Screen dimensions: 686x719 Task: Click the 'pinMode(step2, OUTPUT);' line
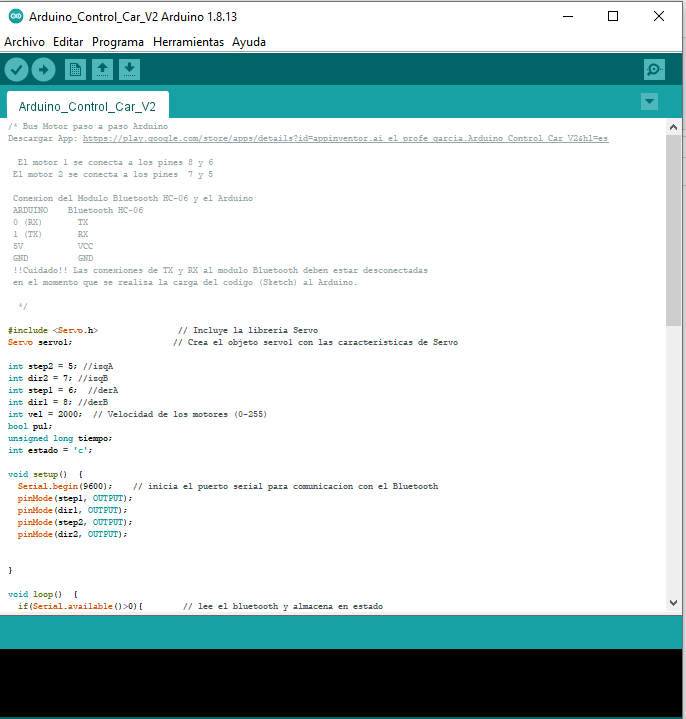pos(75,522)
